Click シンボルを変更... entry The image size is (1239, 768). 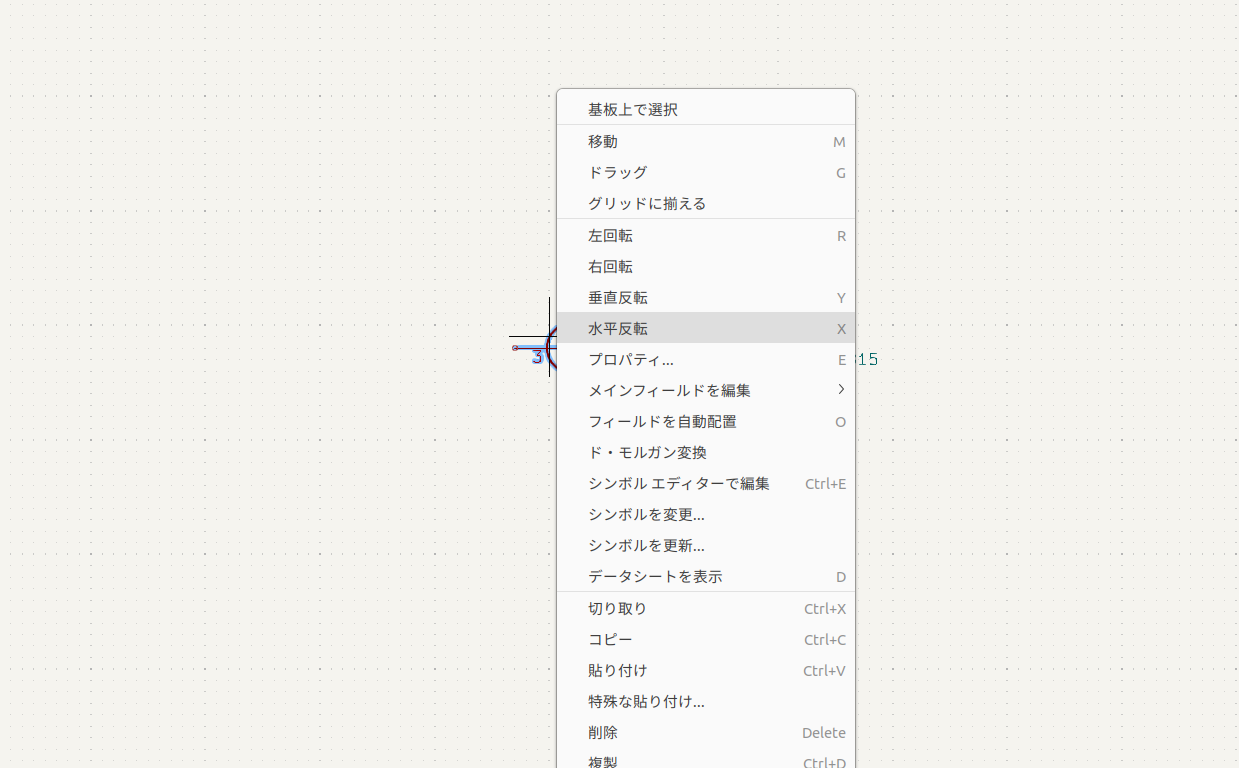pyautogui.click(x=646, y=515)
